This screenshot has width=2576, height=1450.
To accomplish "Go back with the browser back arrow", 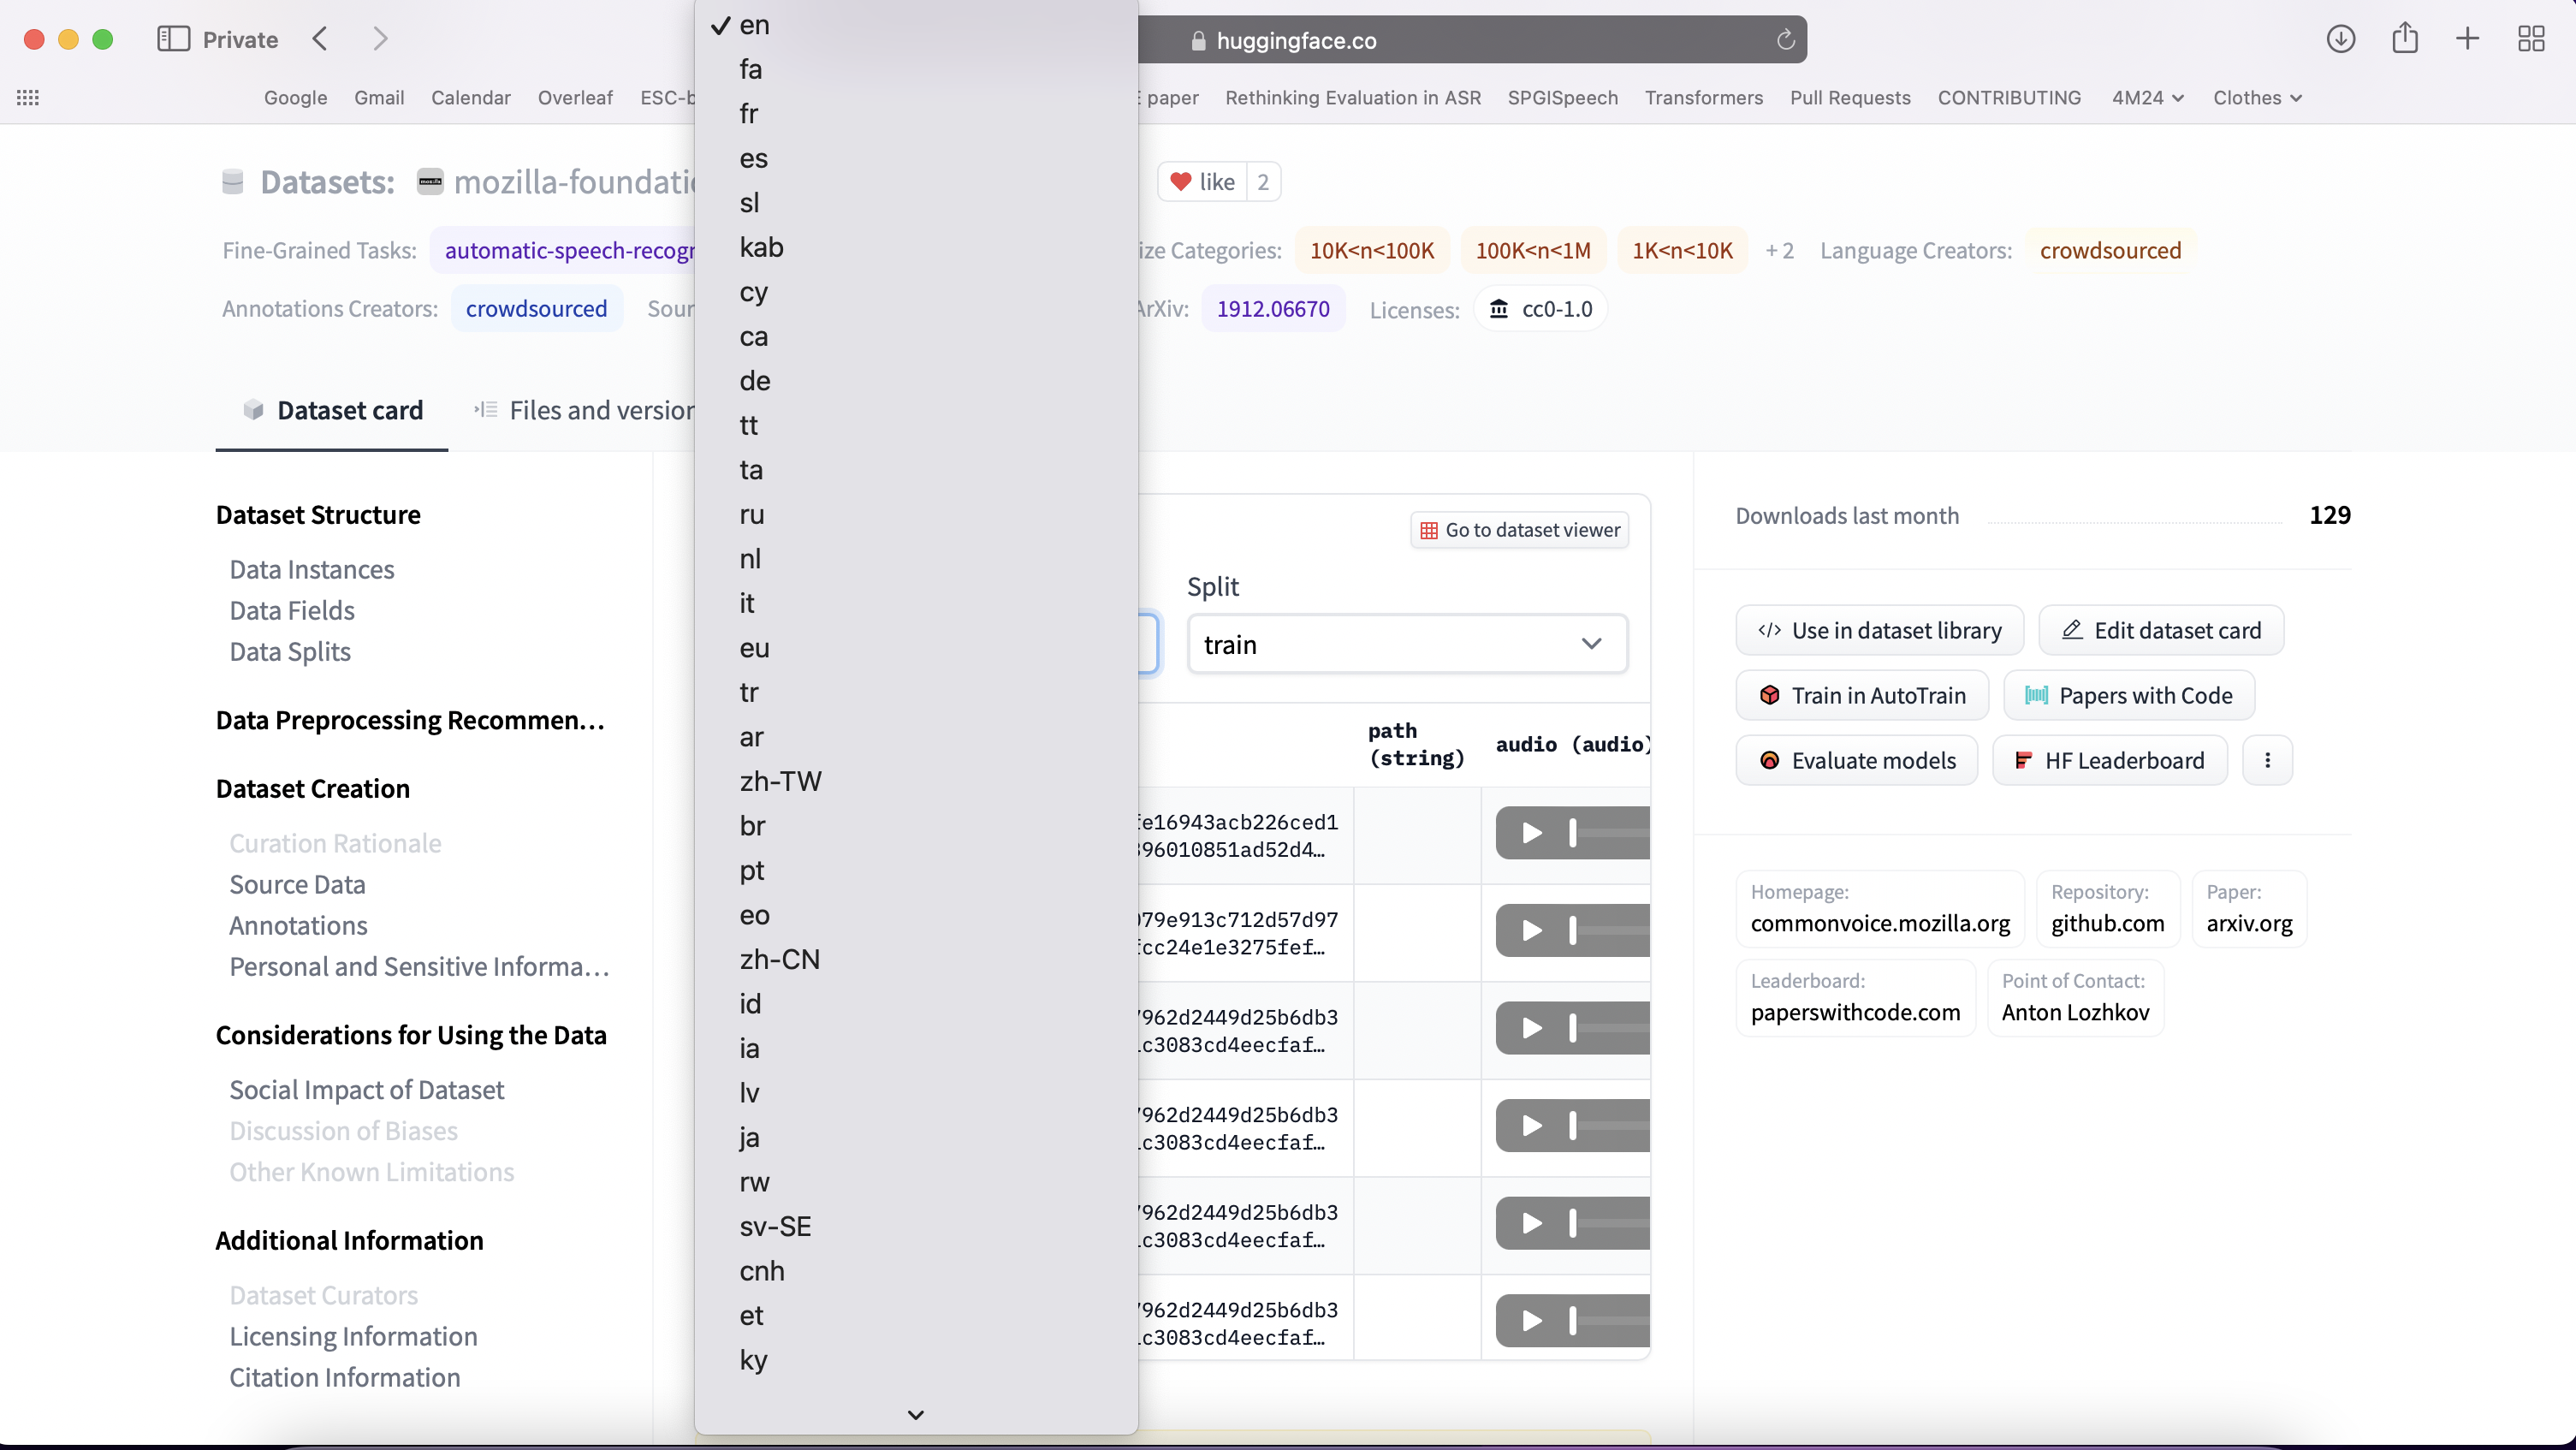I will pyautogui.click(x=320, y=39).
